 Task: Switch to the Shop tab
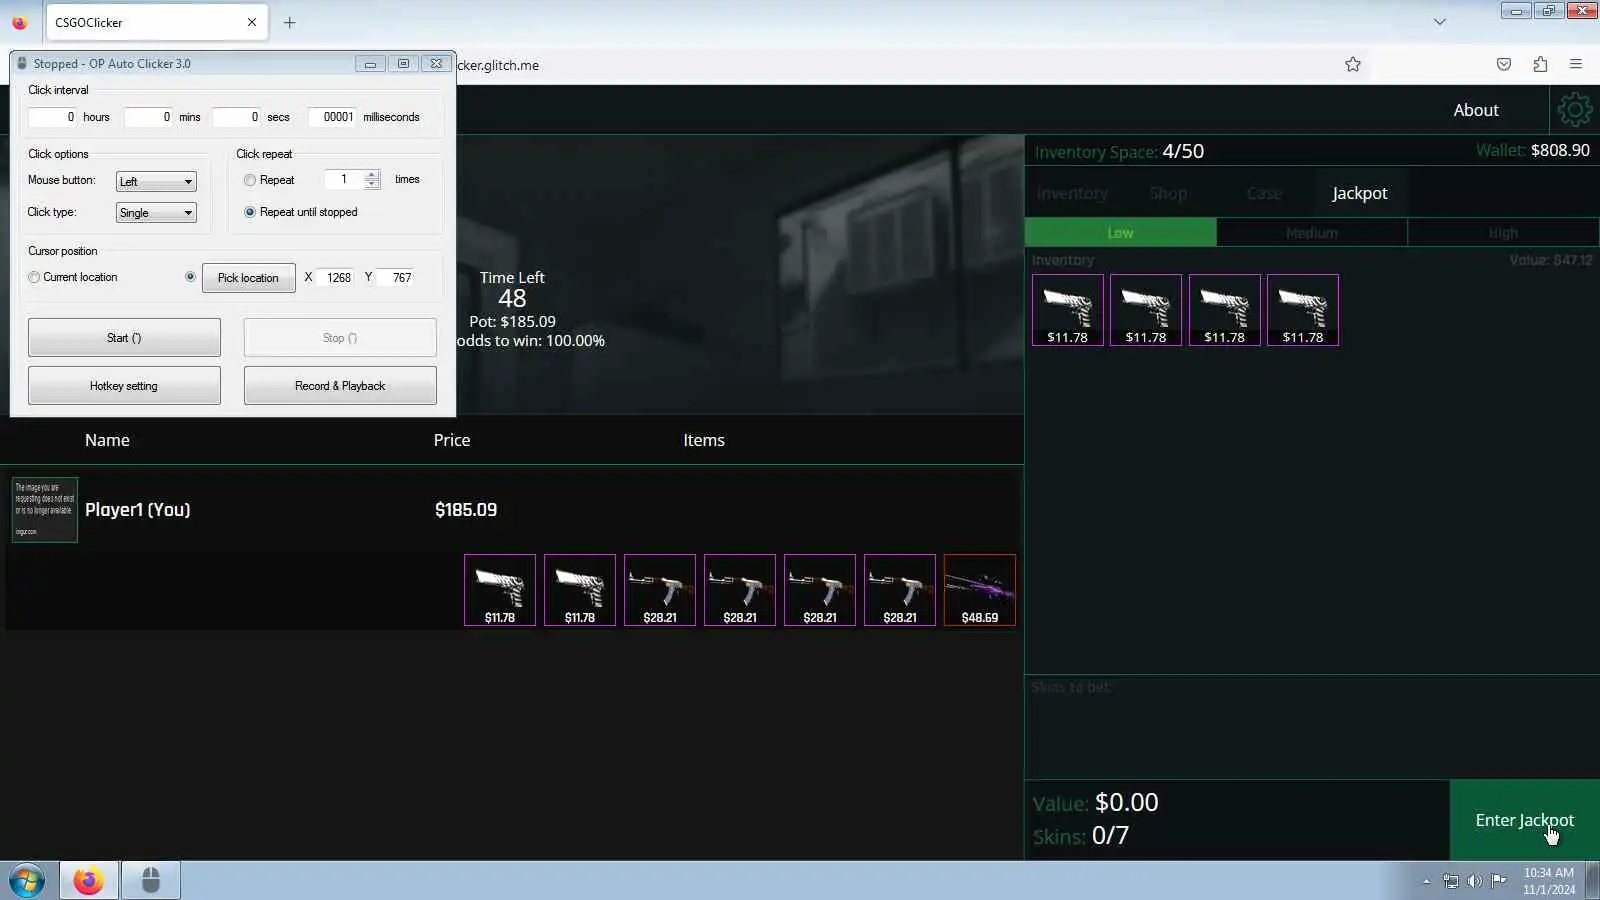[1168, 193]
